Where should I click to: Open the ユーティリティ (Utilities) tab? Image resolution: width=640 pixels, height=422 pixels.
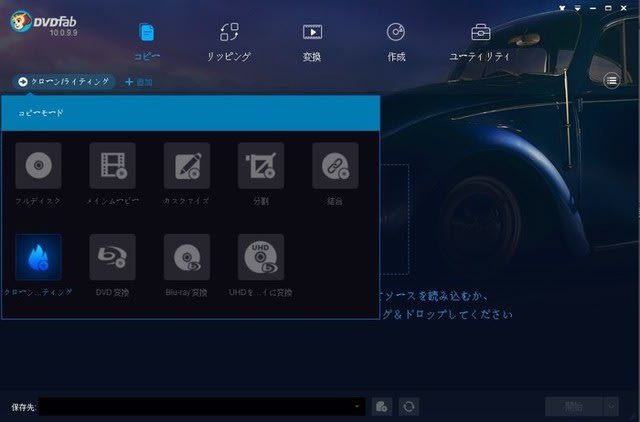pyautogui.click(x=480, y=41)
